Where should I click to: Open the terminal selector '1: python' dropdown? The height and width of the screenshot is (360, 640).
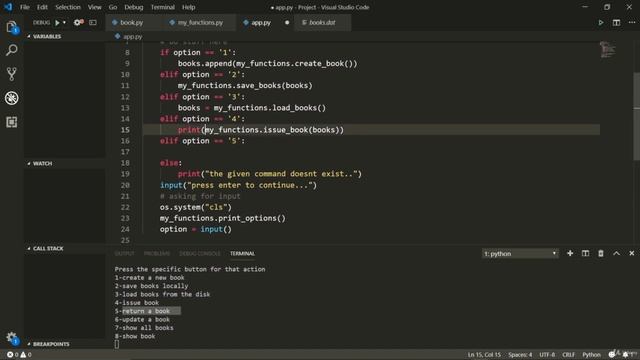(520, 253)
